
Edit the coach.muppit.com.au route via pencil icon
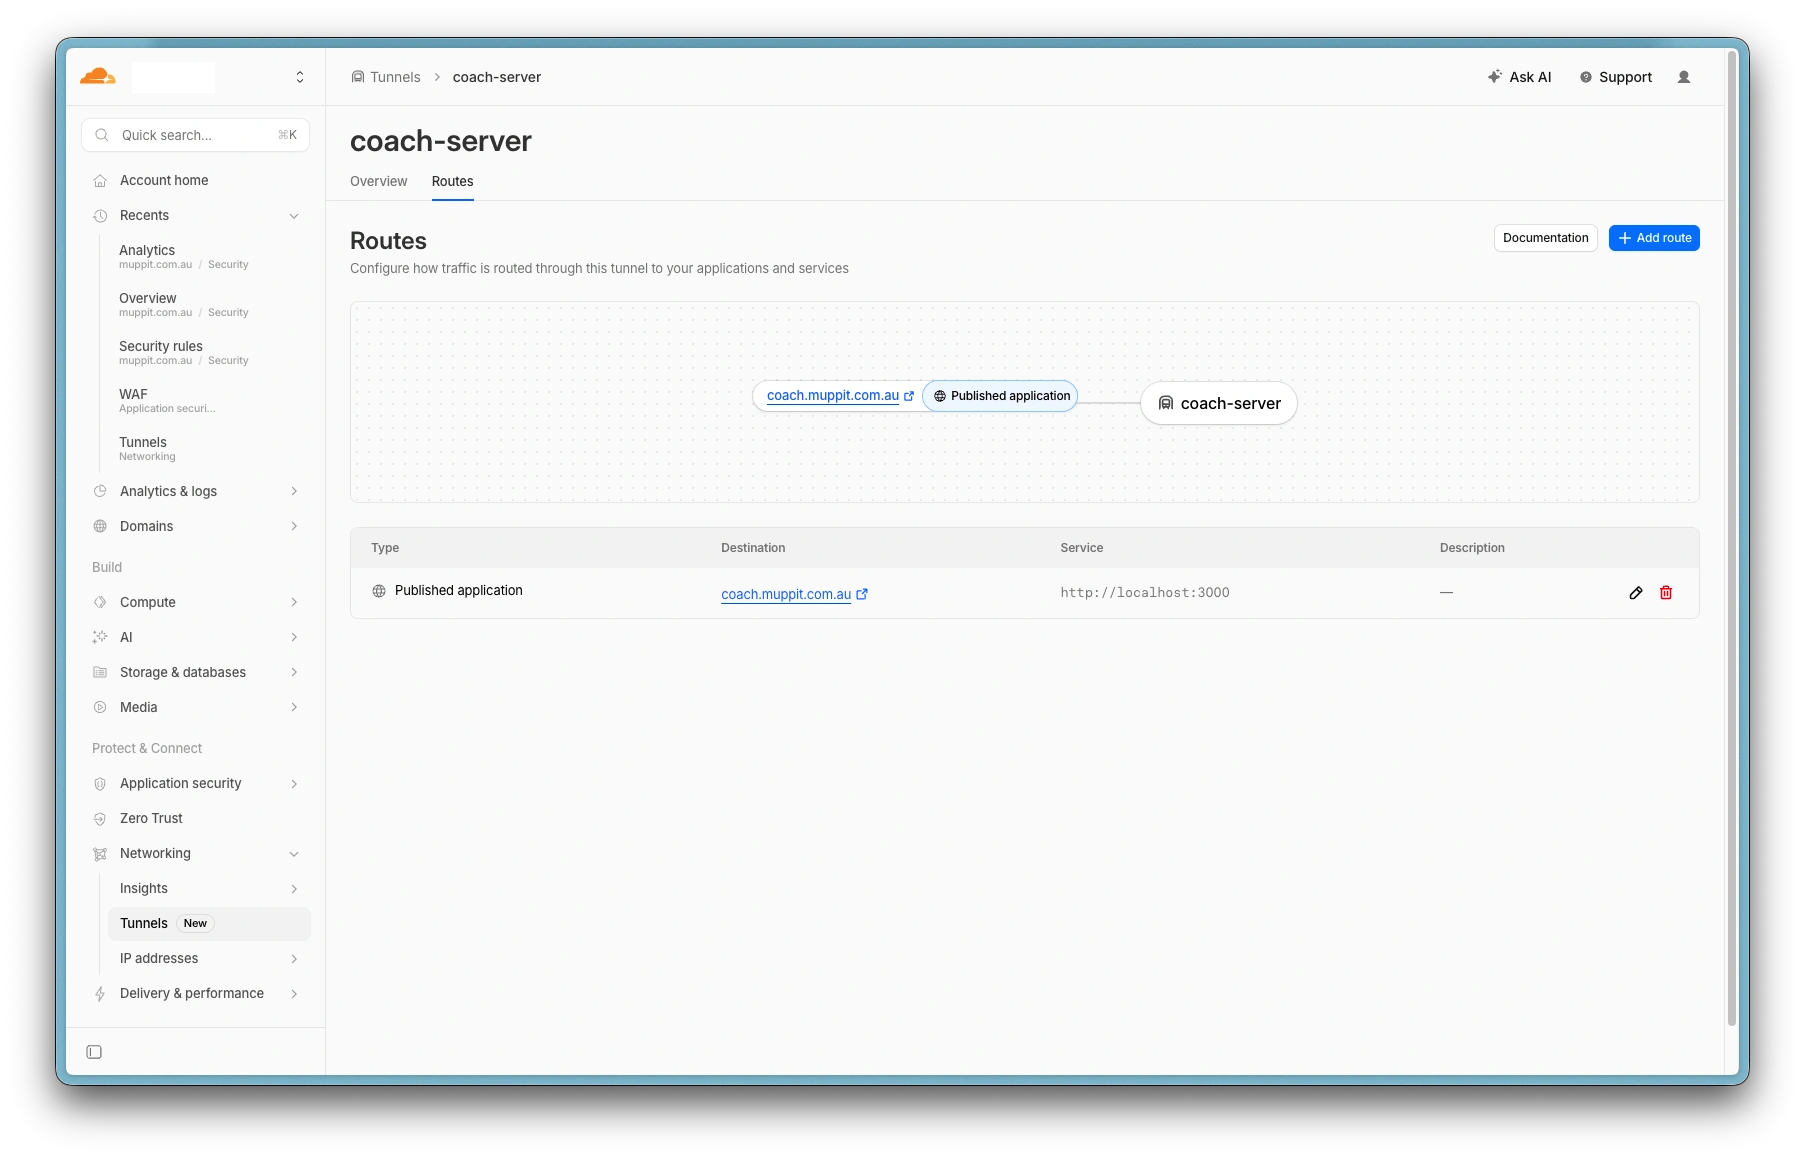point(1636,593)
